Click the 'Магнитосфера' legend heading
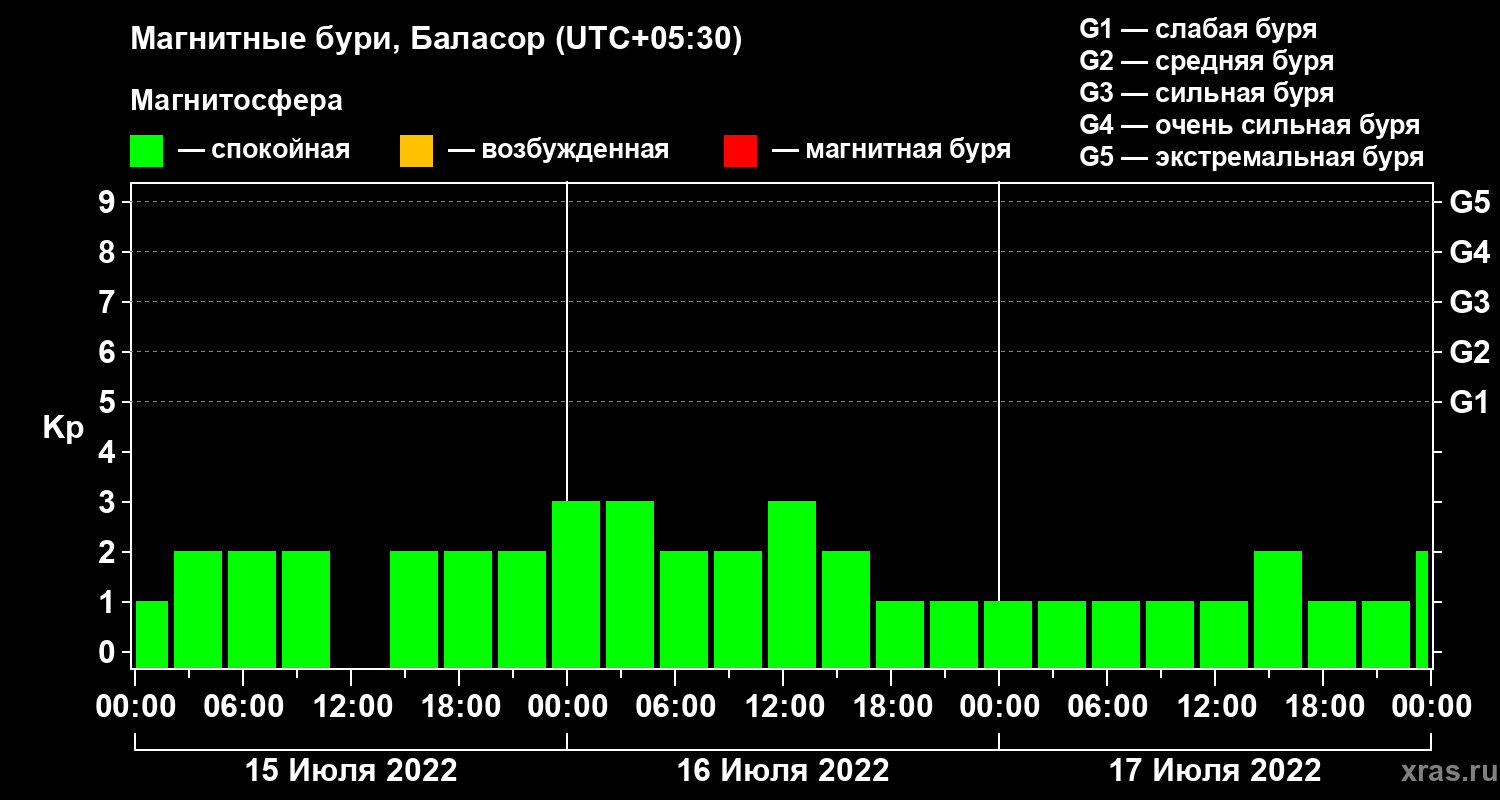This screenshot has width=1500, height=800. coord(236,101)
